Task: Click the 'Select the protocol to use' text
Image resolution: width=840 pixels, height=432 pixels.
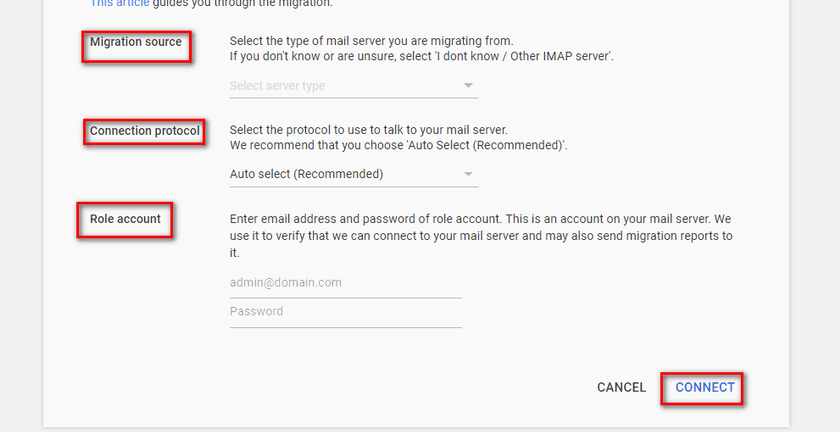Action: pos(368,130)
